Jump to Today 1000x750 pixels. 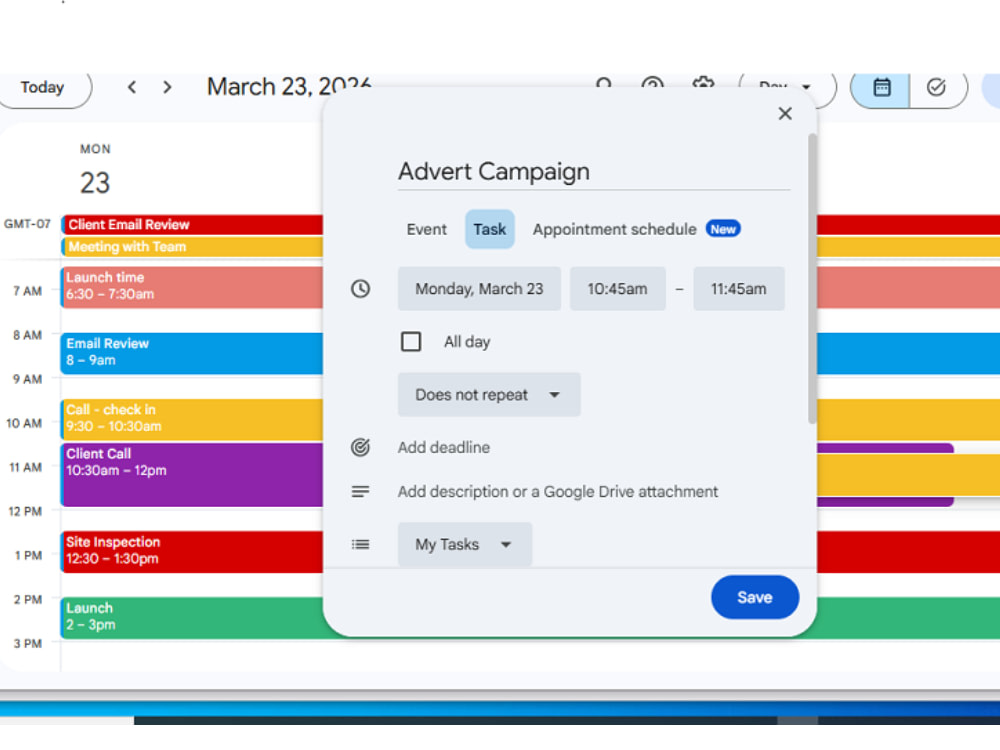click(x=43, y=87)
